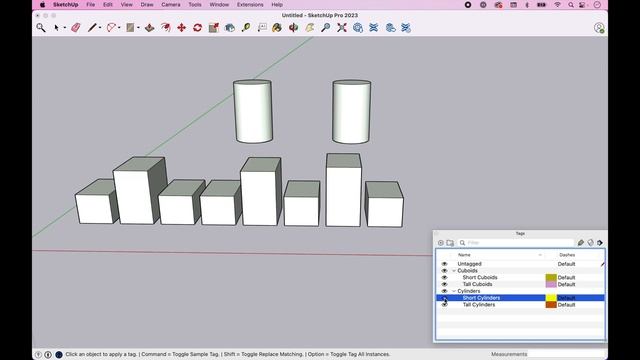The width and height of the screenshot is (640, 360).
Task: Toggle visibility of Untagged
Action: click(444, 264)
